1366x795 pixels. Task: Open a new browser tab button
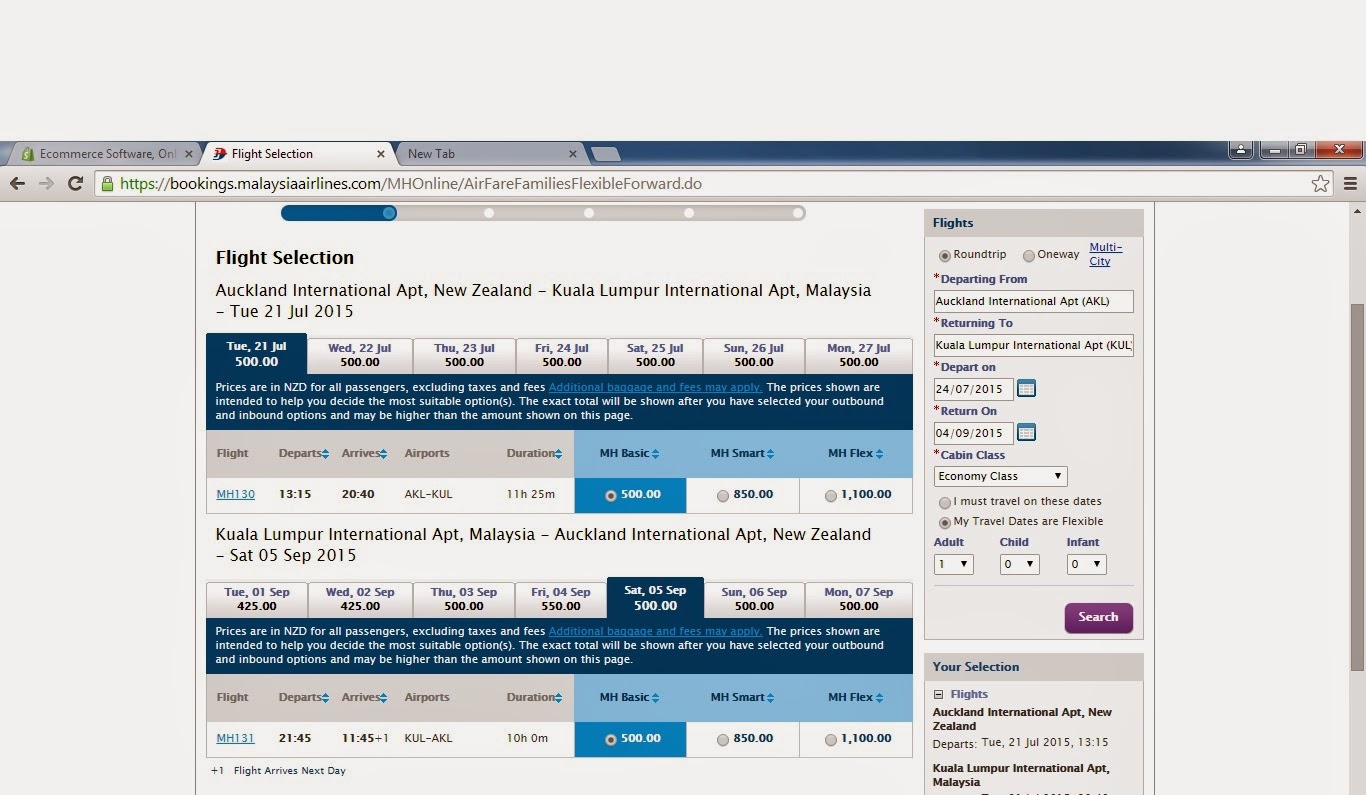point(606,154)
